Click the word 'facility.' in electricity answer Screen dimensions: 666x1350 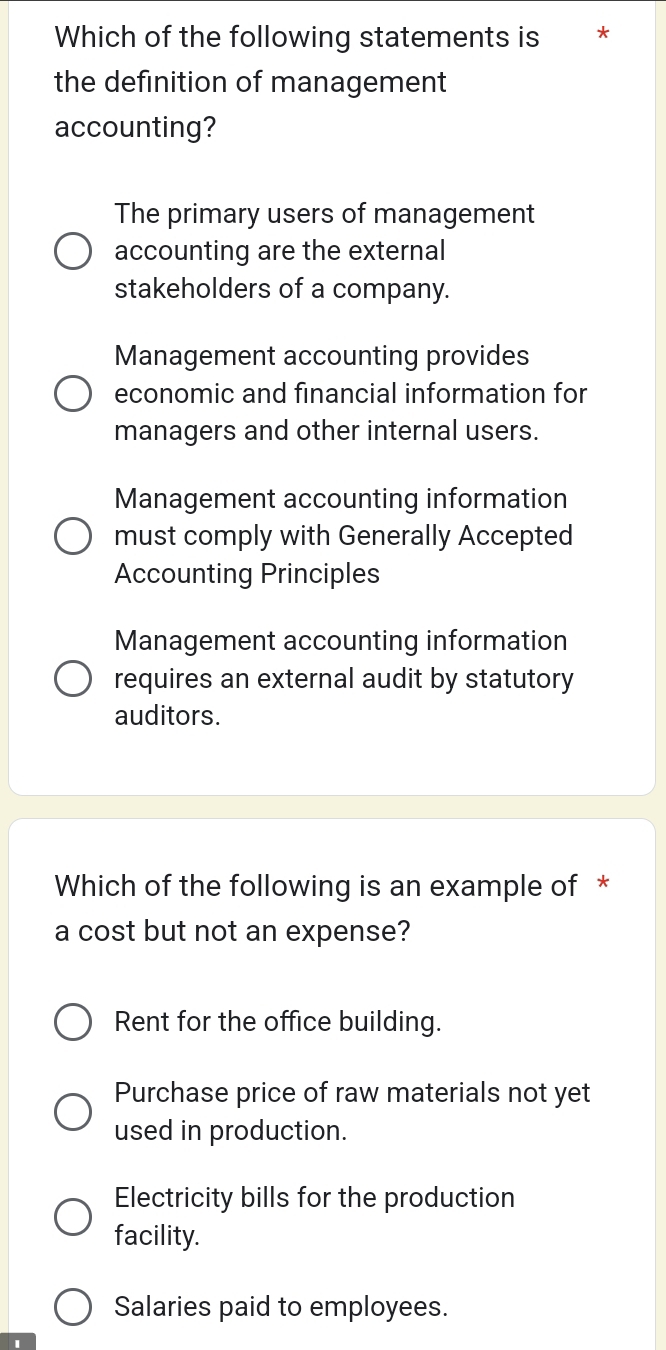tap(158, 1236)
